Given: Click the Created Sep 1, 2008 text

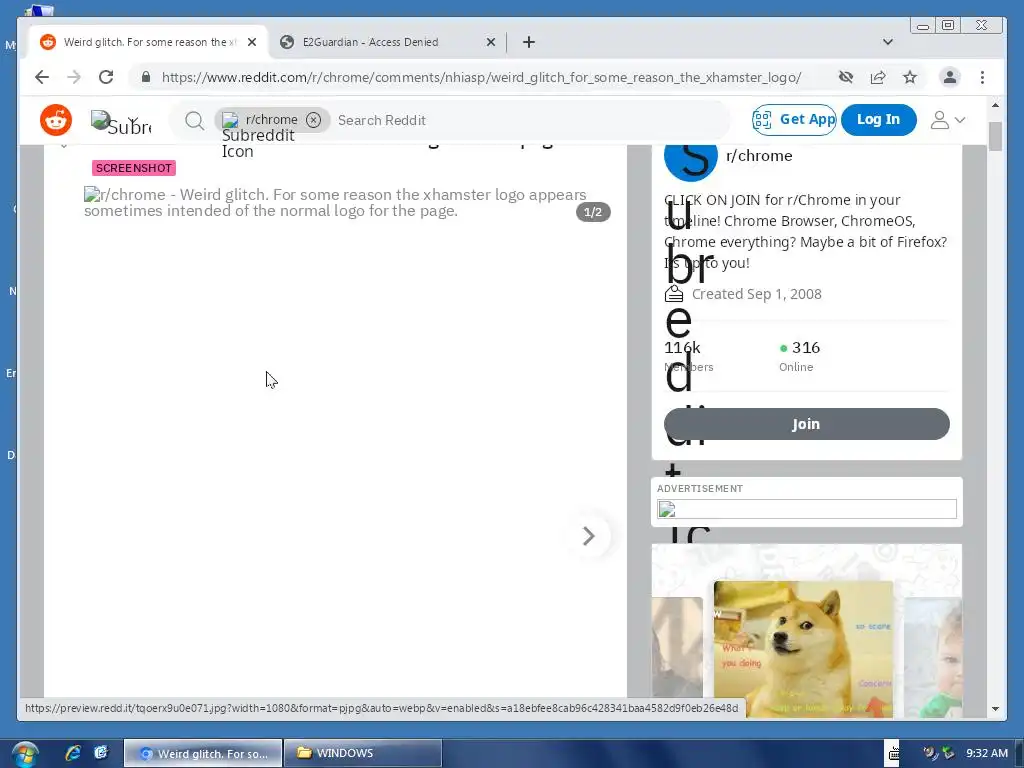Looking at the screenshot, I should [x=756, y=294].
